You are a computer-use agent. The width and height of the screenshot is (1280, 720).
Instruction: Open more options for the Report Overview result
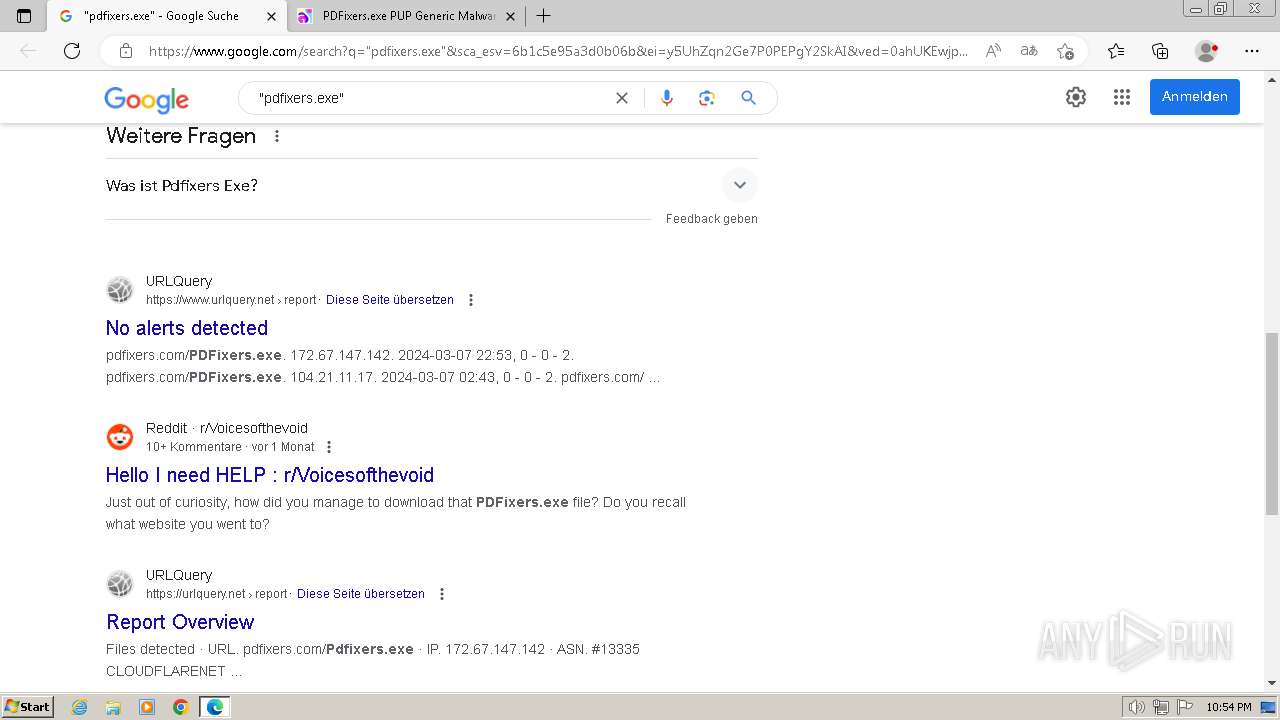pyautogui.click(x=442, y=594)
